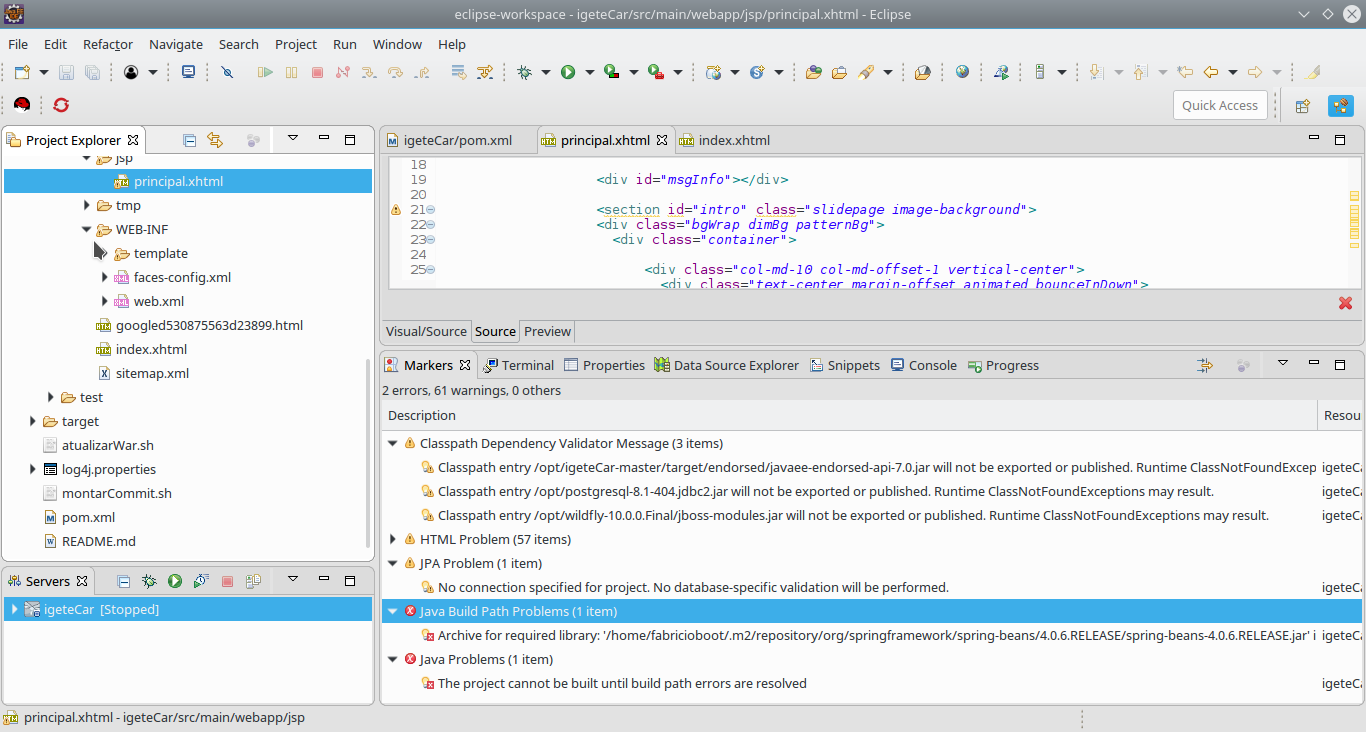
Task: Expand the target folder in Project Explorer
Action: (x=33, y=421)
